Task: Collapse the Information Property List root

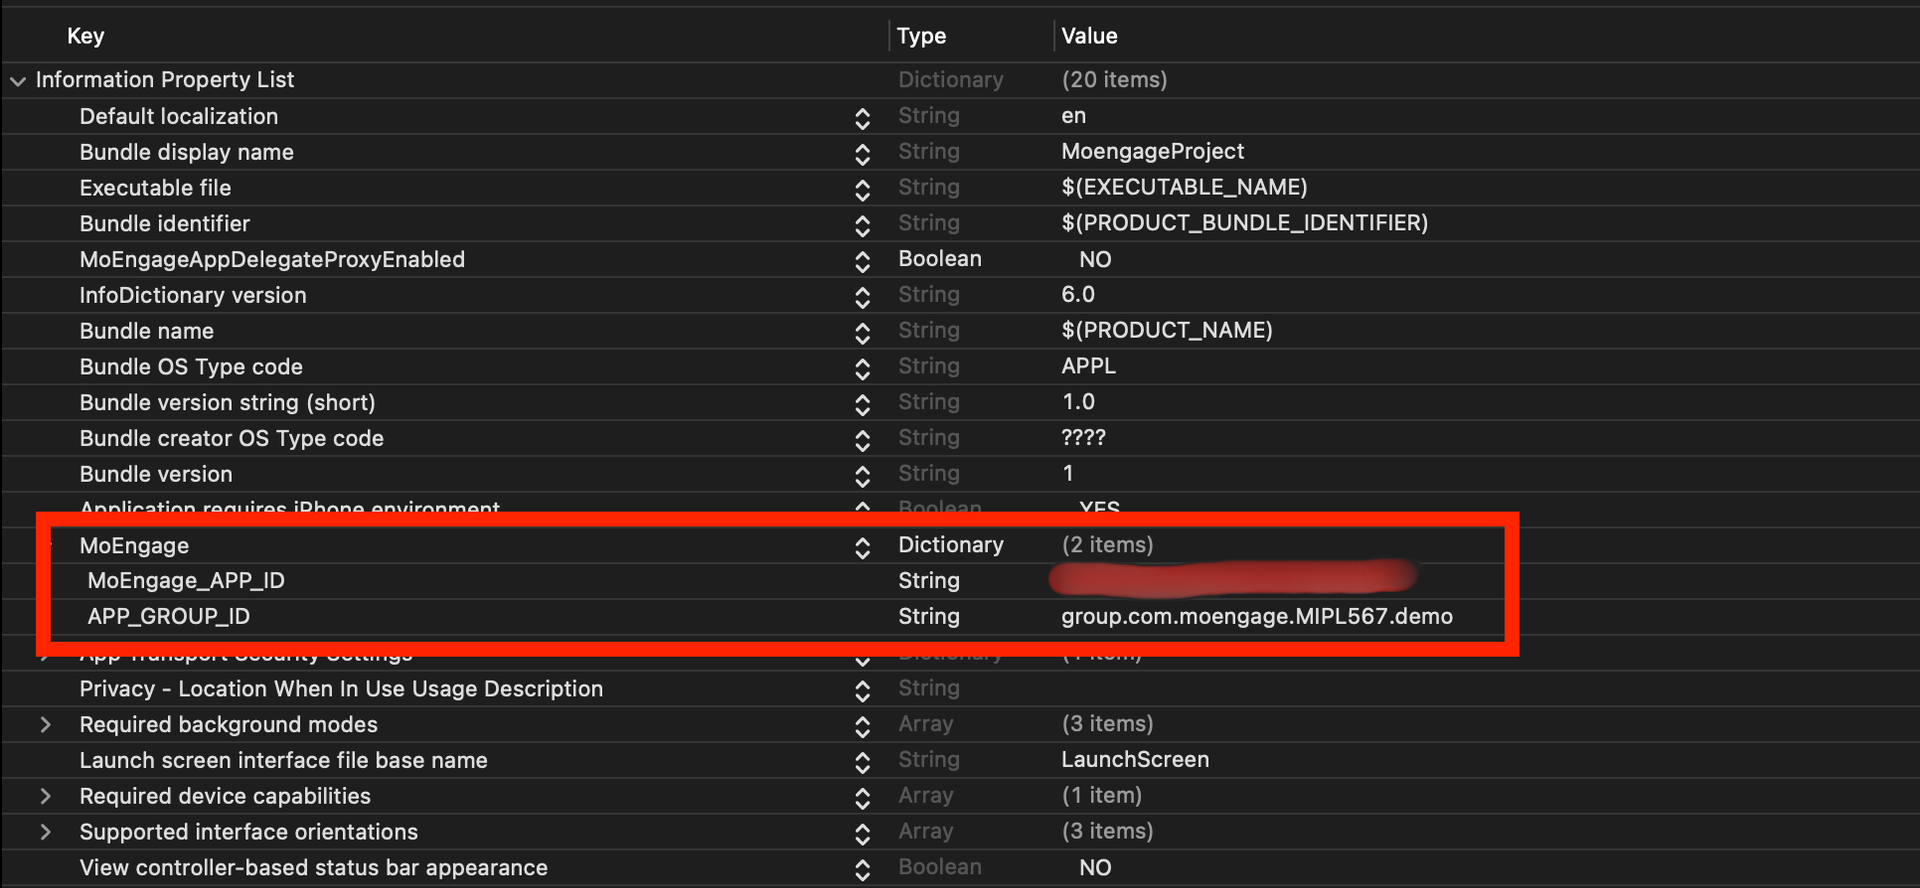Action: coord(18,81)
